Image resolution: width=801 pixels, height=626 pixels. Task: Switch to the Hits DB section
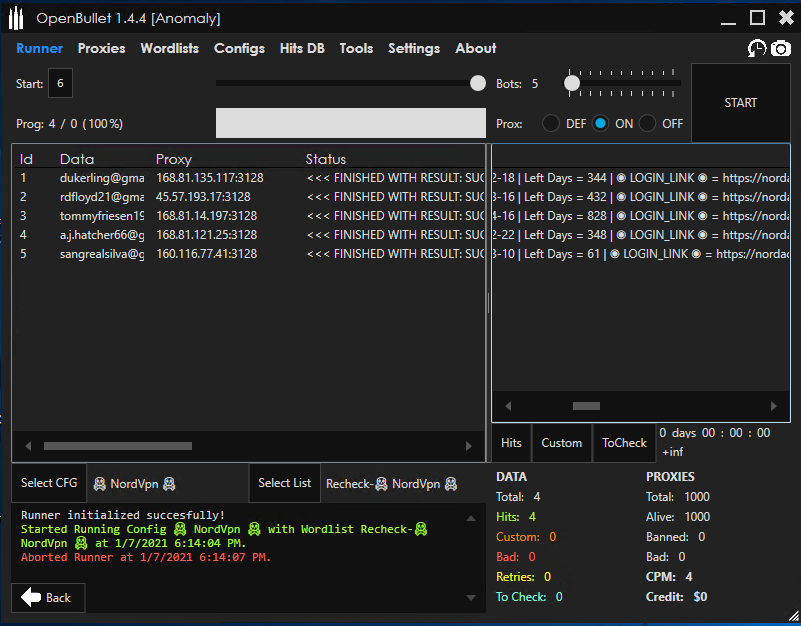click(302, 48)
